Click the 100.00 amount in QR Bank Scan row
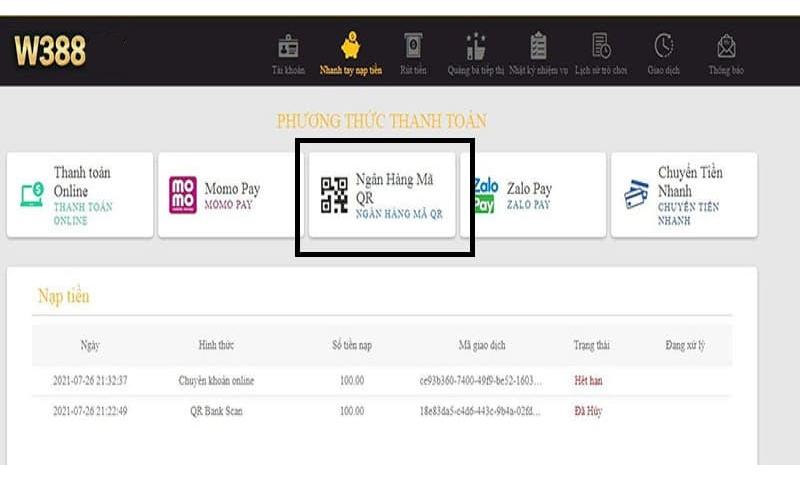 pyautogui.click(x=352, y=411)
